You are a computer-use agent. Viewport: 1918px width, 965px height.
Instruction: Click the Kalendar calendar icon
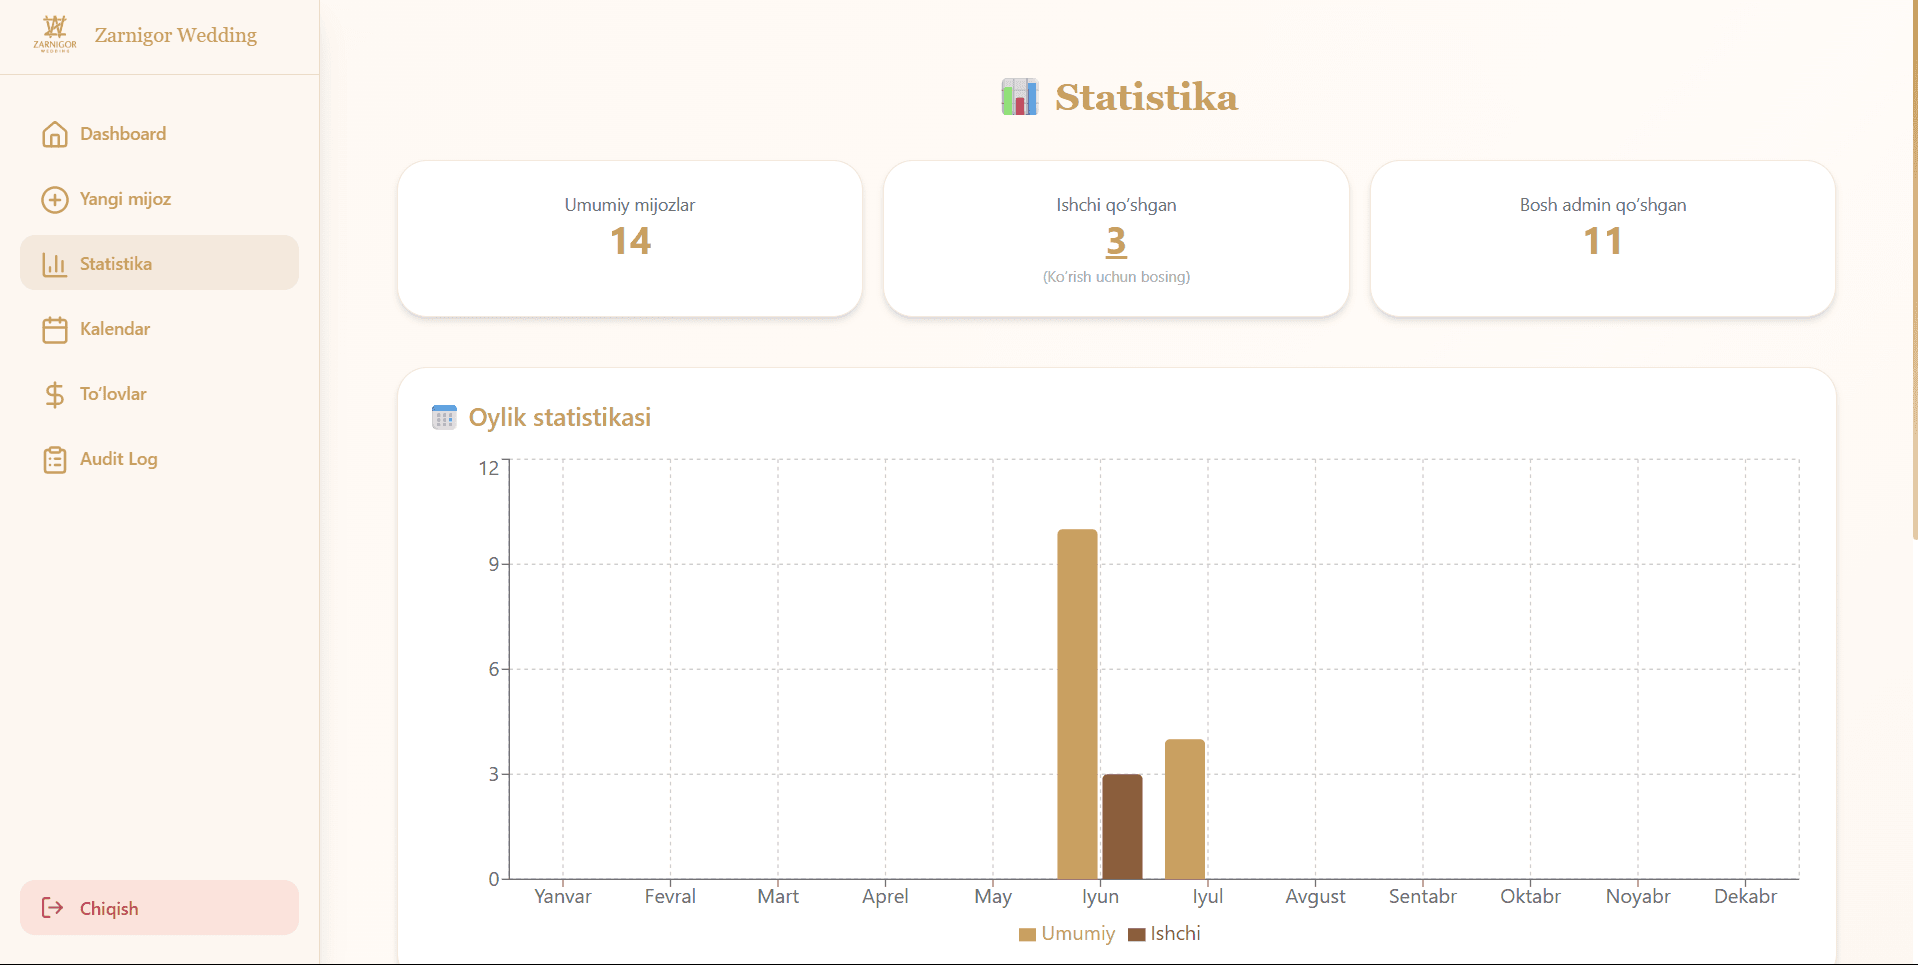tap(55, 329)
